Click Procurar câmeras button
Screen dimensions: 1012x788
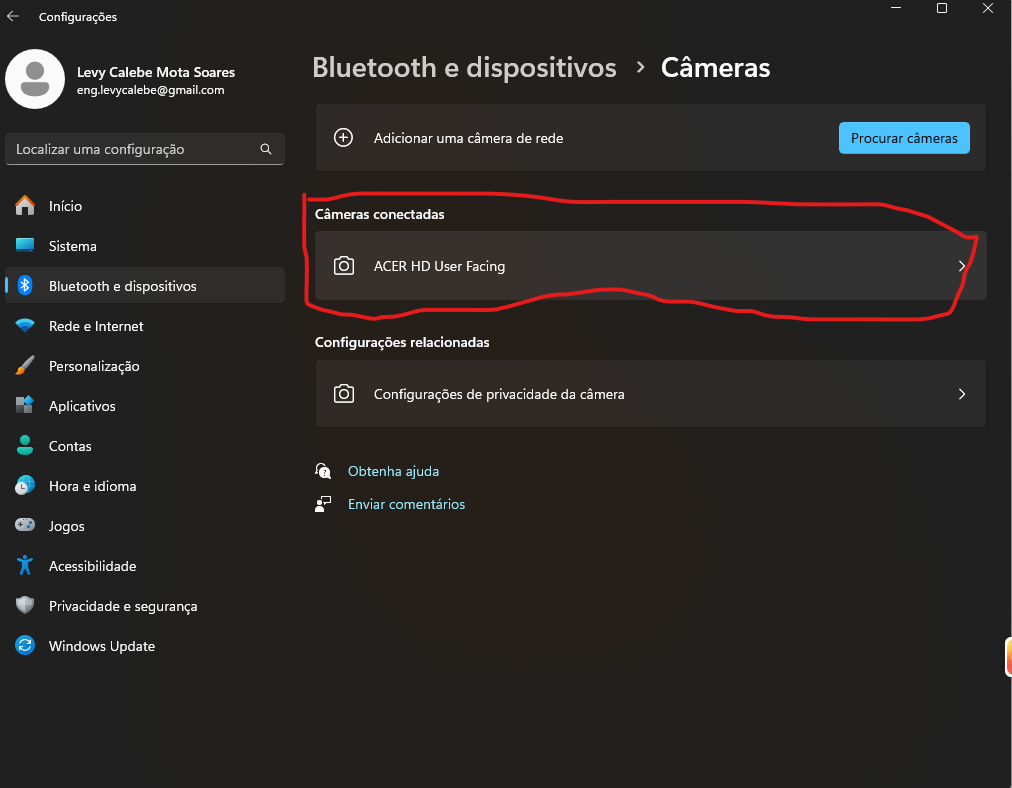[x=904, y=138]
